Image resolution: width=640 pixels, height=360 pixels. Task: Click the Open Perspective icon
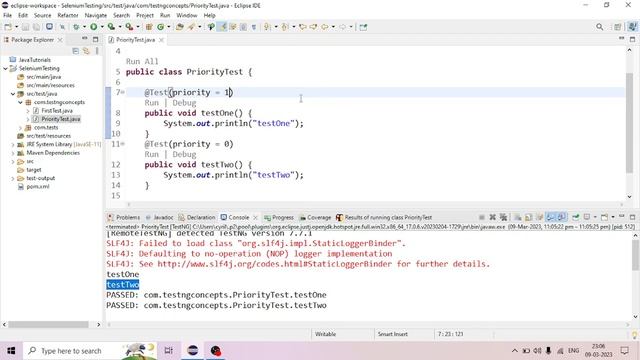tap(618, 27)
